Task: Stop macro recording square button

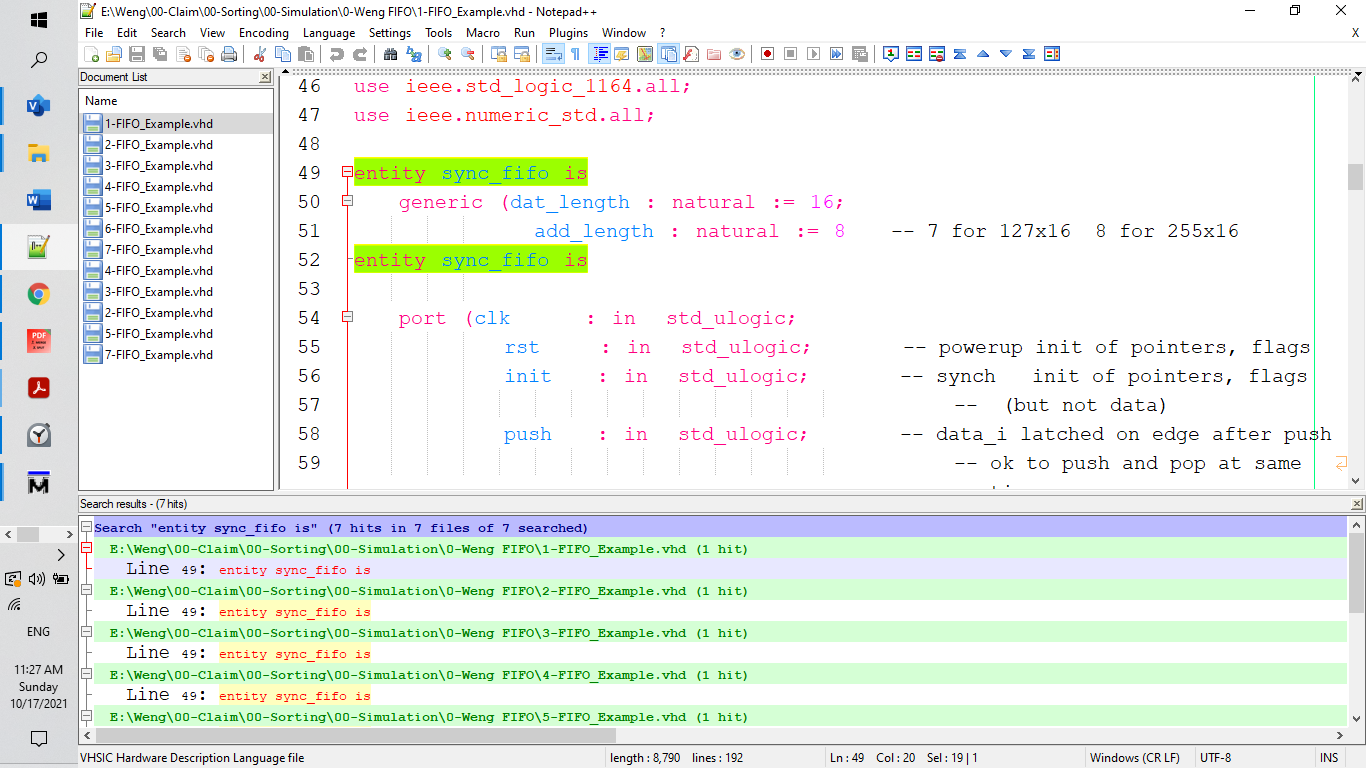Action: click(790, 54)
